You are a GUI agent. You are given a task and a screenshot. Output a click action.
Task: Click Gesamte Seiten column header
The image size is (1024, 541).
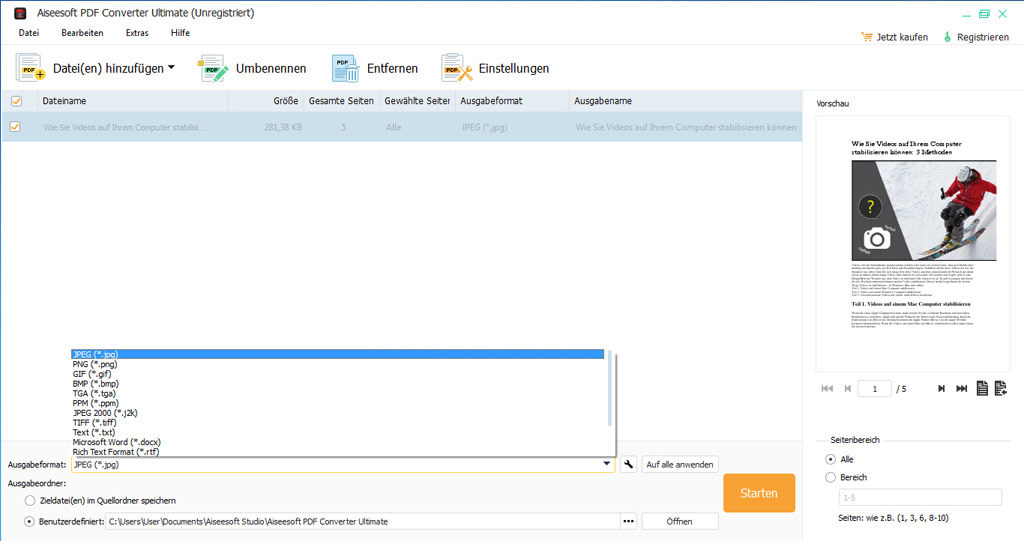342,101
